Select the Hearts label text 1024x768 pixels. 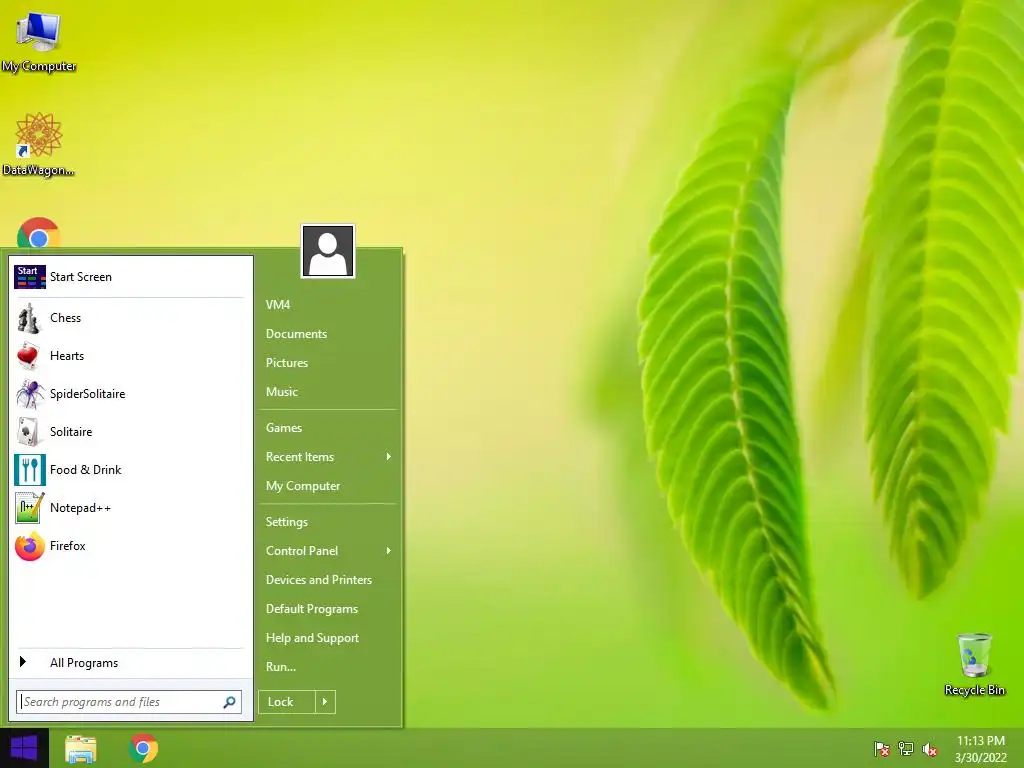[67, 356]
